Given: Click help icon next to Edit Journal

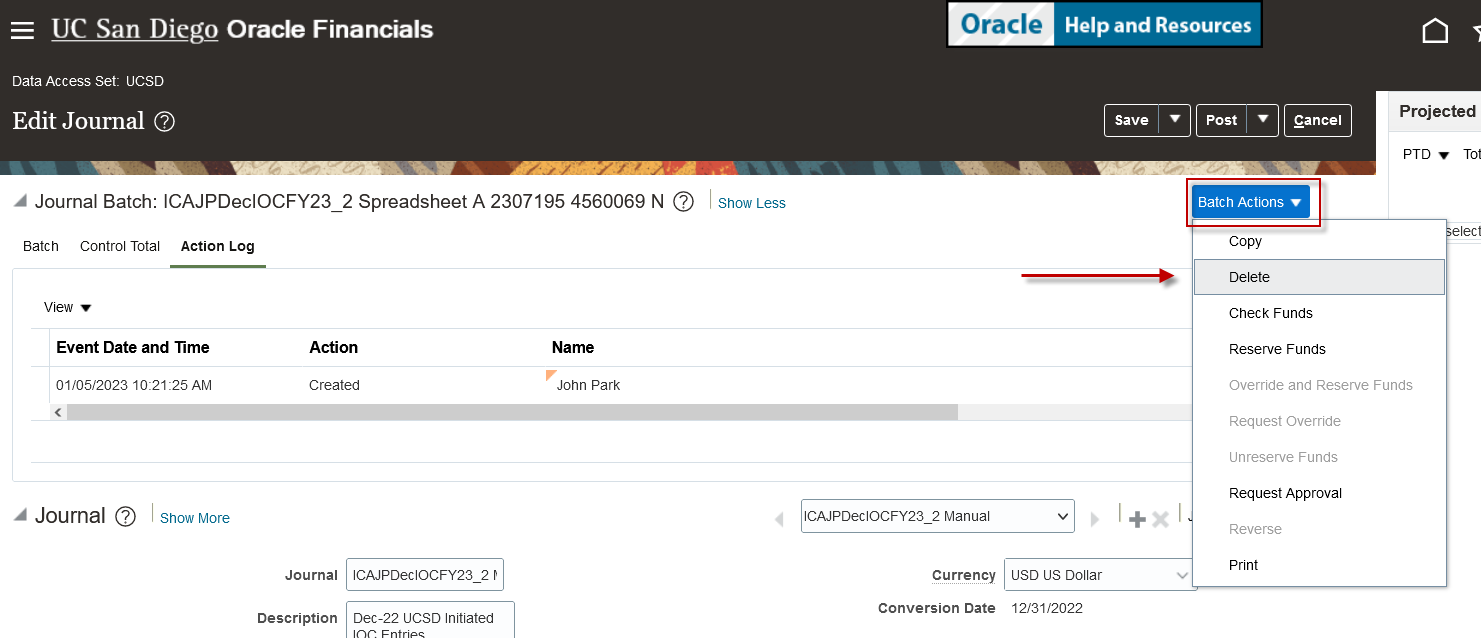Looking at the screenshot, I should pyautogui.click(x=165, y=122).
